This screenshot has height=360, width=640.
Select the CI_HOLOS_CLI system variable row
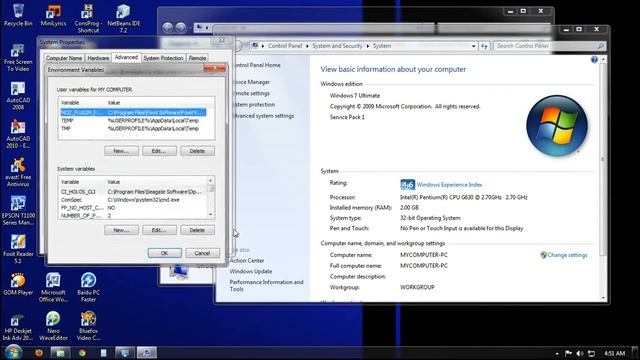pyautogui.click(x=133, y=192)
